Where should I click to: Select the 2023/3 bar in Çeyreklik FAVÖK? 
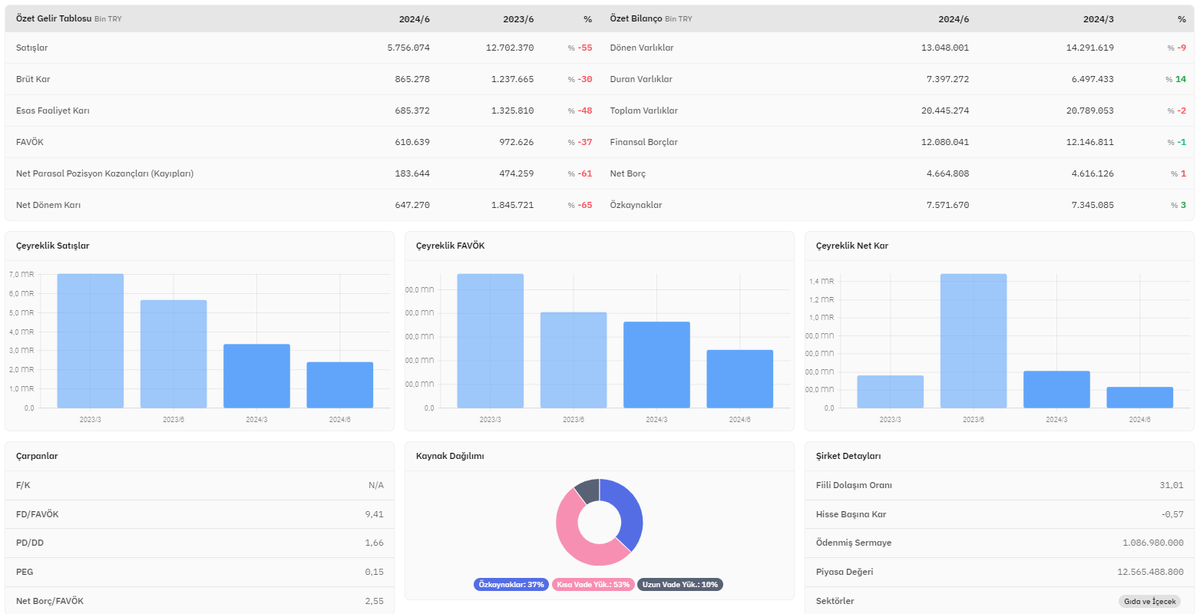(x=490, y=341)
